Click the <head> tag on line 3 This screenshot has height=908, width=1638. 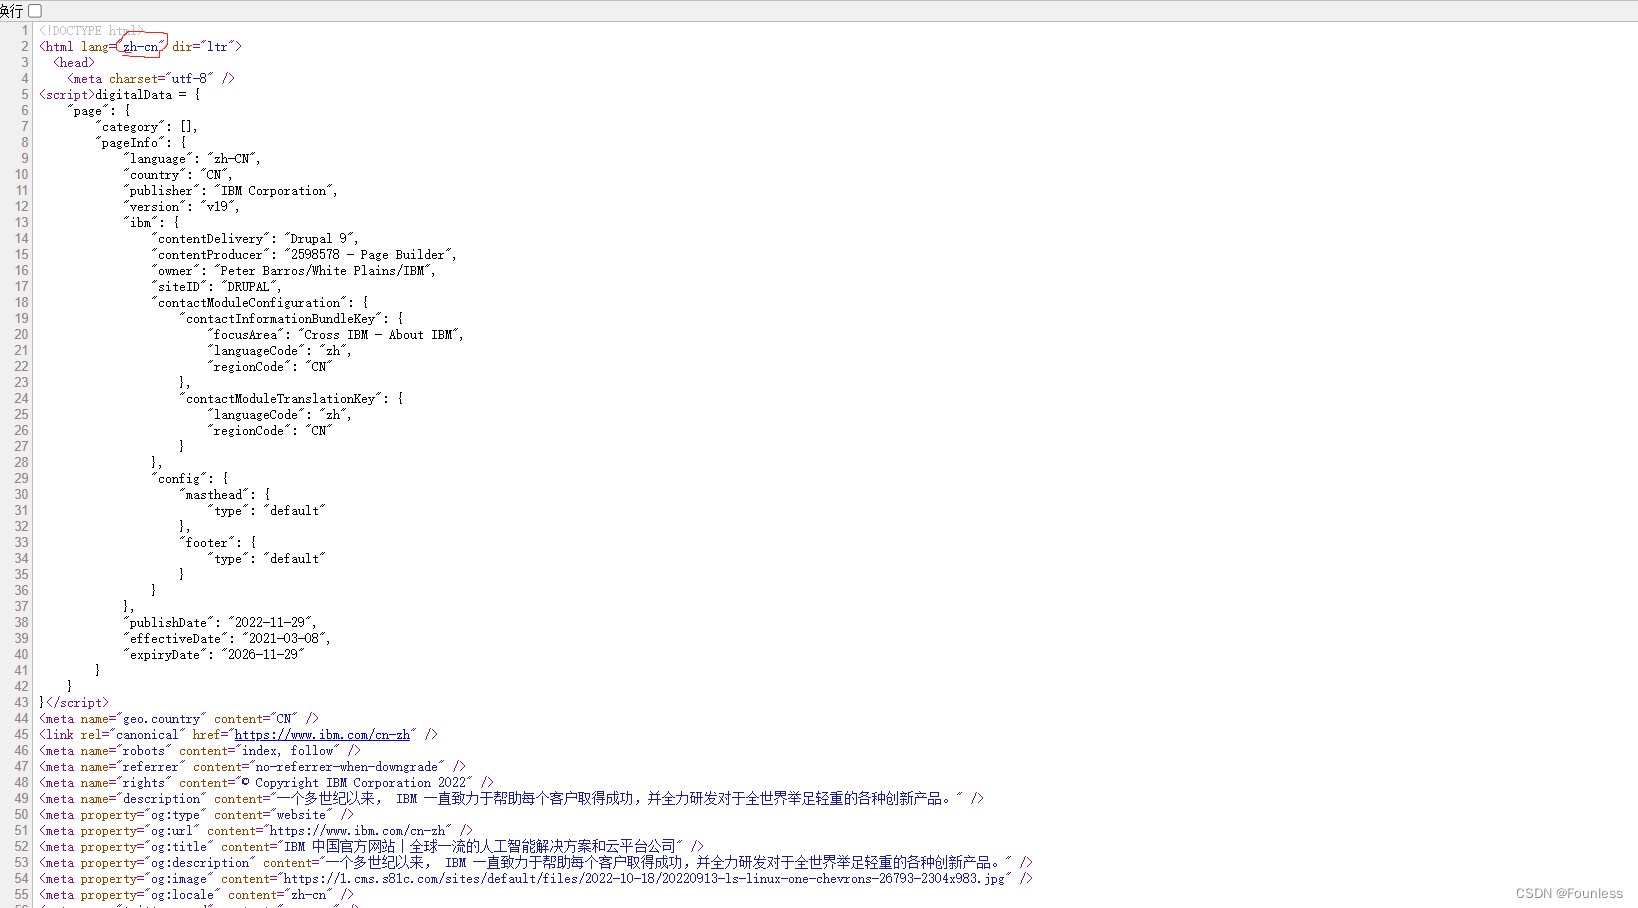74,63
